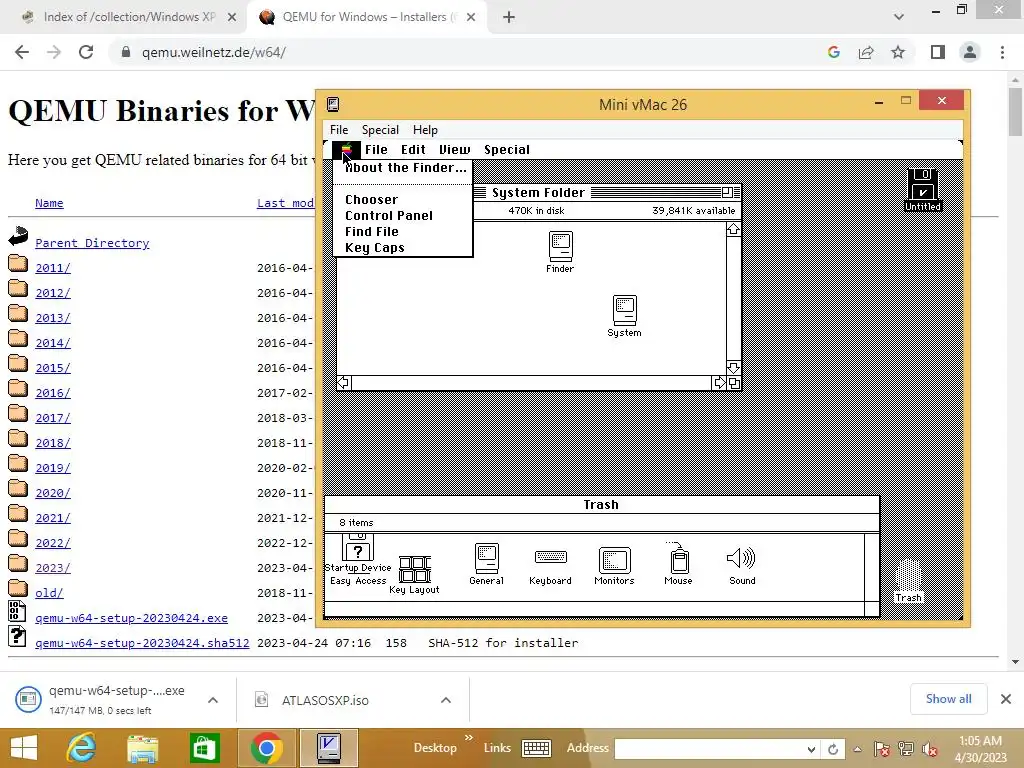Expand the ATLASOSXP.iso download options chevron
The width and height of the screenshot is (1024, 768).
tap(446, 700)
